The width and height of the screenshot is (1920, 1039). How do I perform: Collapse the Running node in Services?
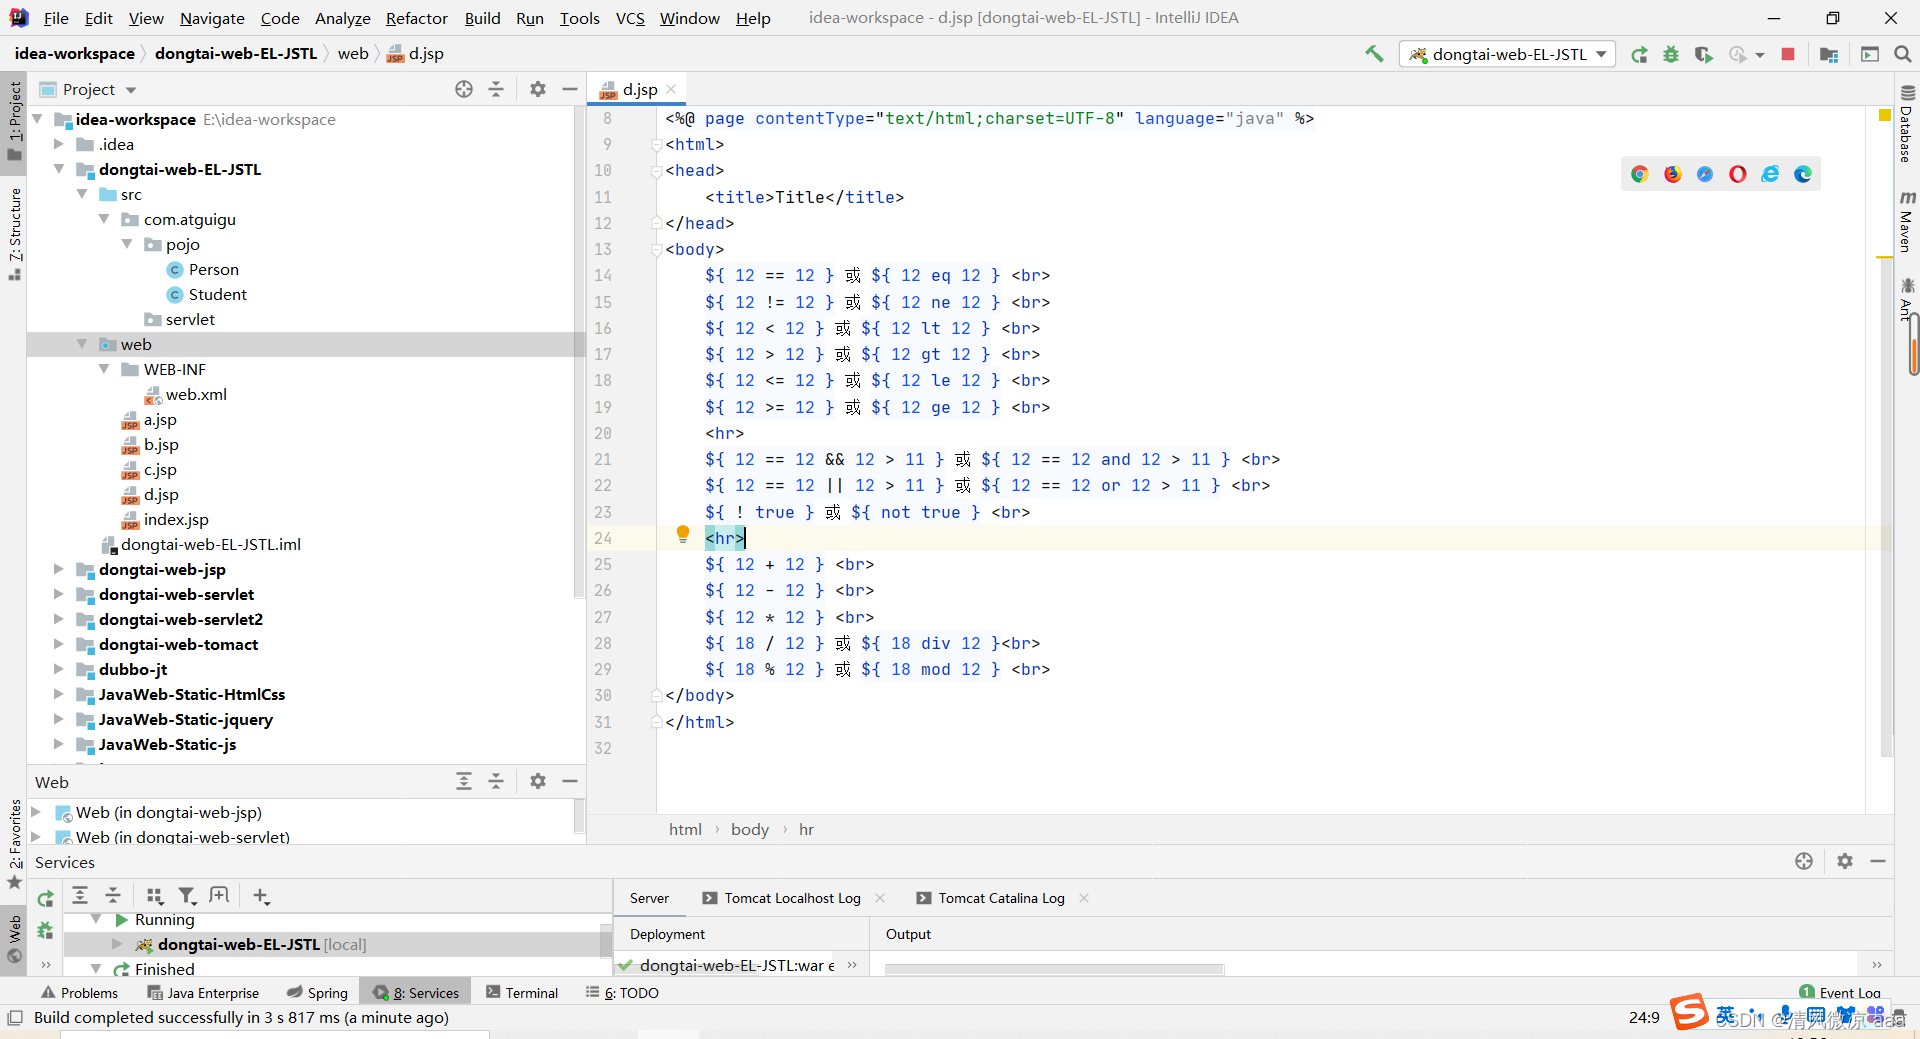coord(96,919)
